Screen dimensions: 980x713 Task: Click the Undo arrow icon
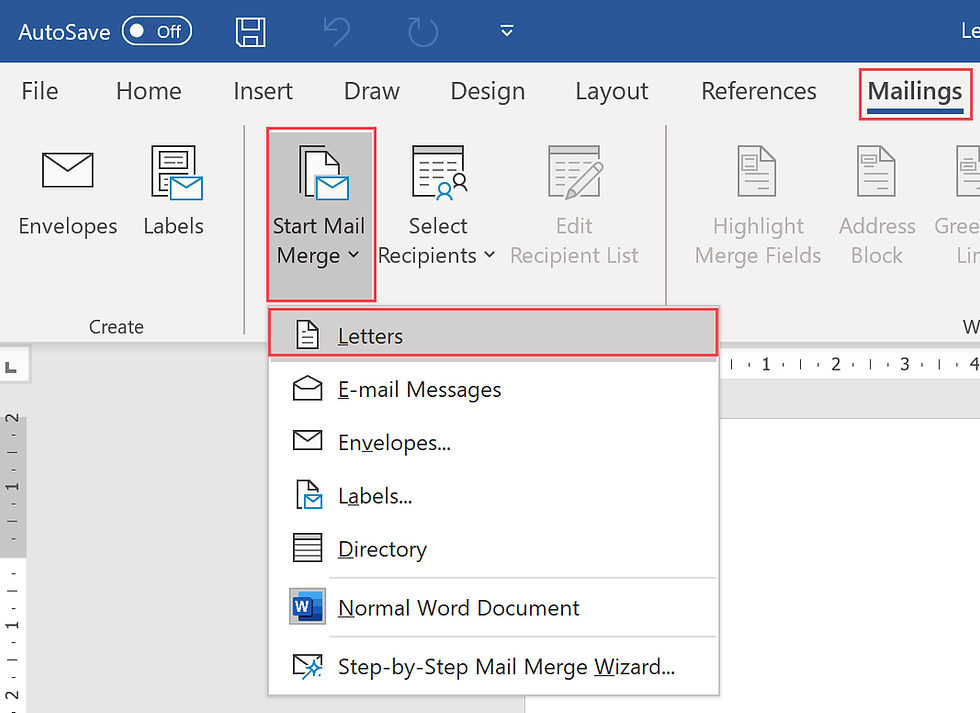click(337, 31)
